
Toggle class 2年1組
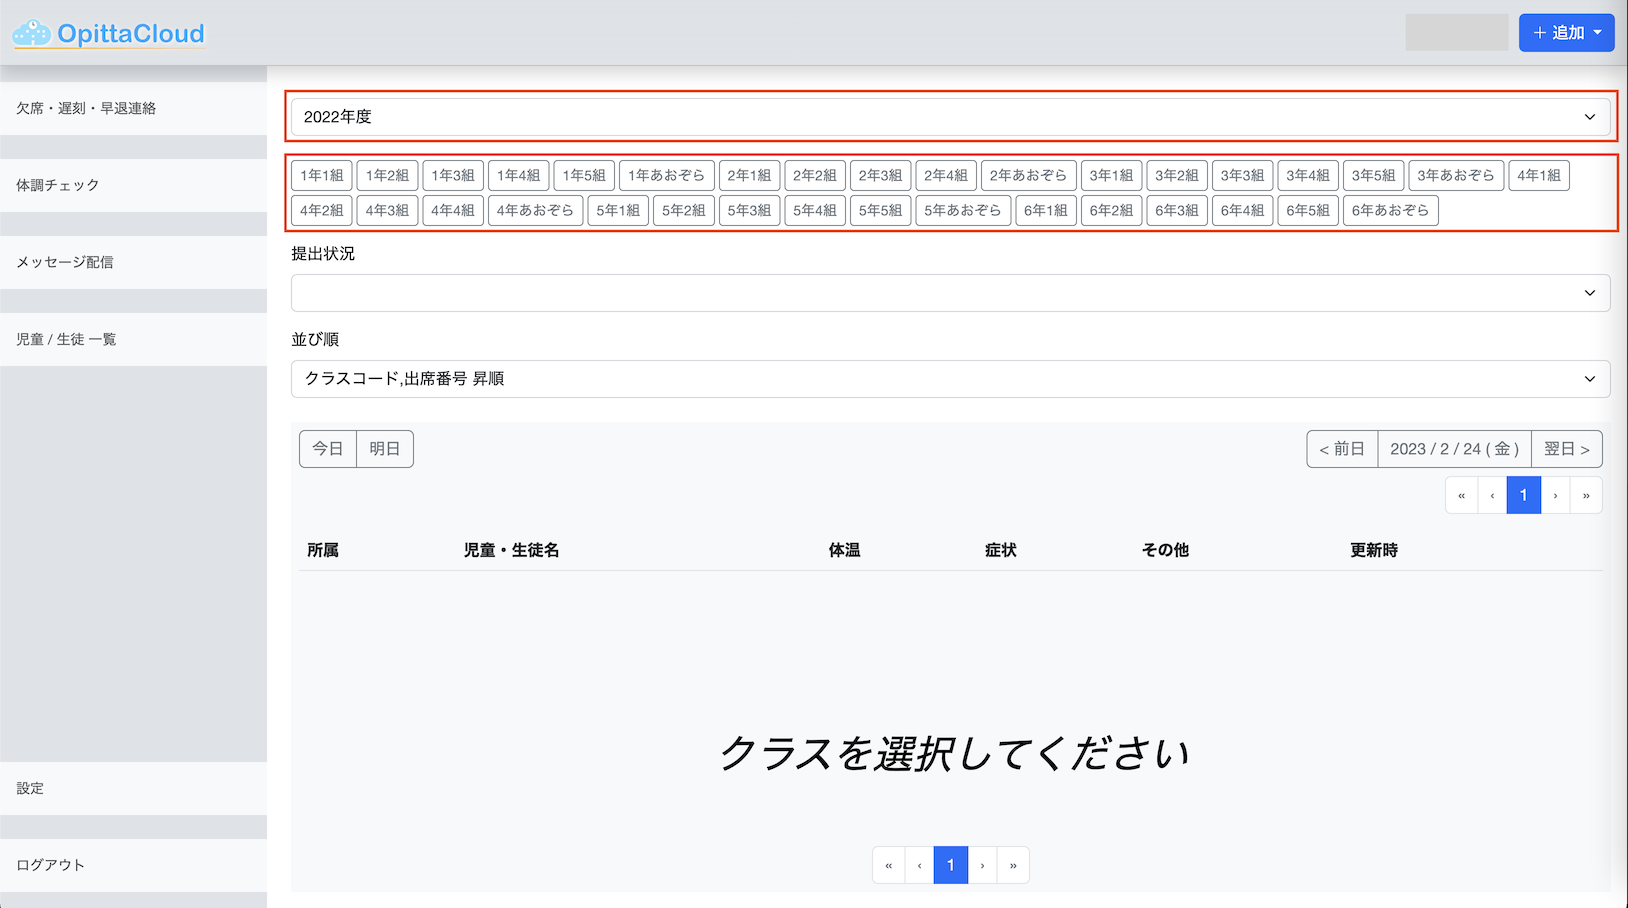749,176
